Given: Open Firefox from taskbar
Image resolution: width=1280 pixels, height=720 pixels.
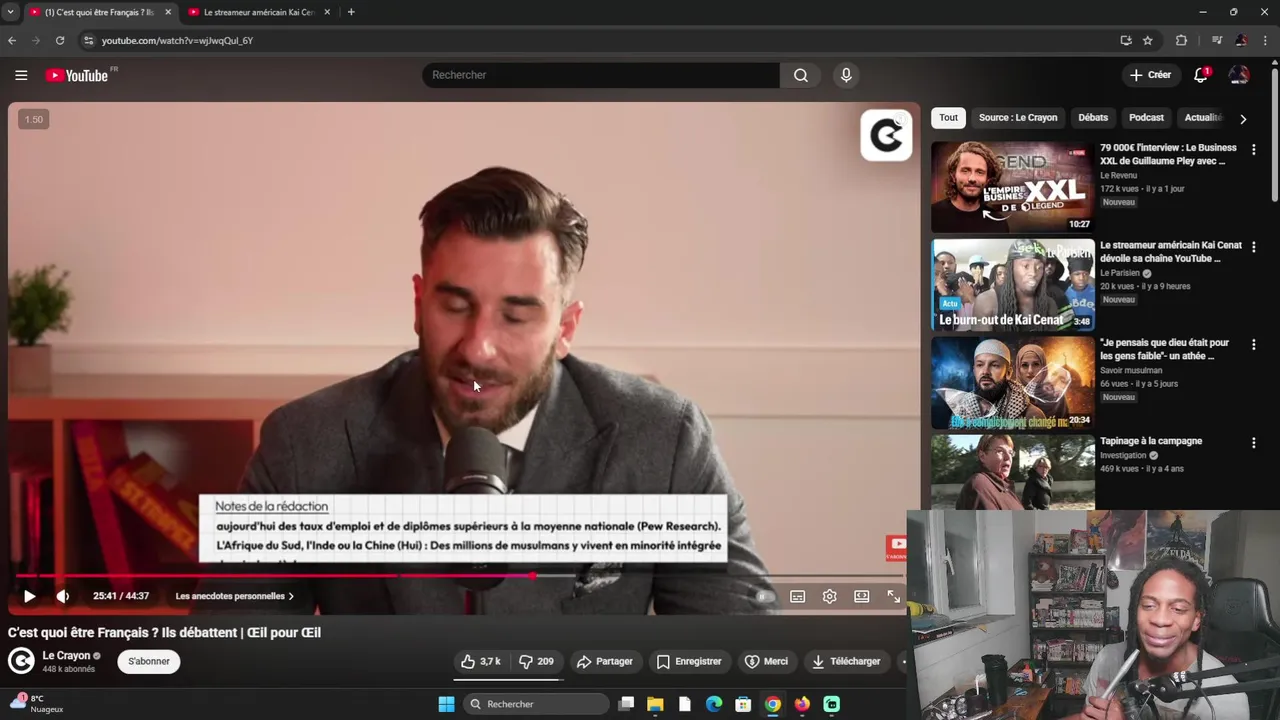Looking at the screenshot, I should pos(802,704).
